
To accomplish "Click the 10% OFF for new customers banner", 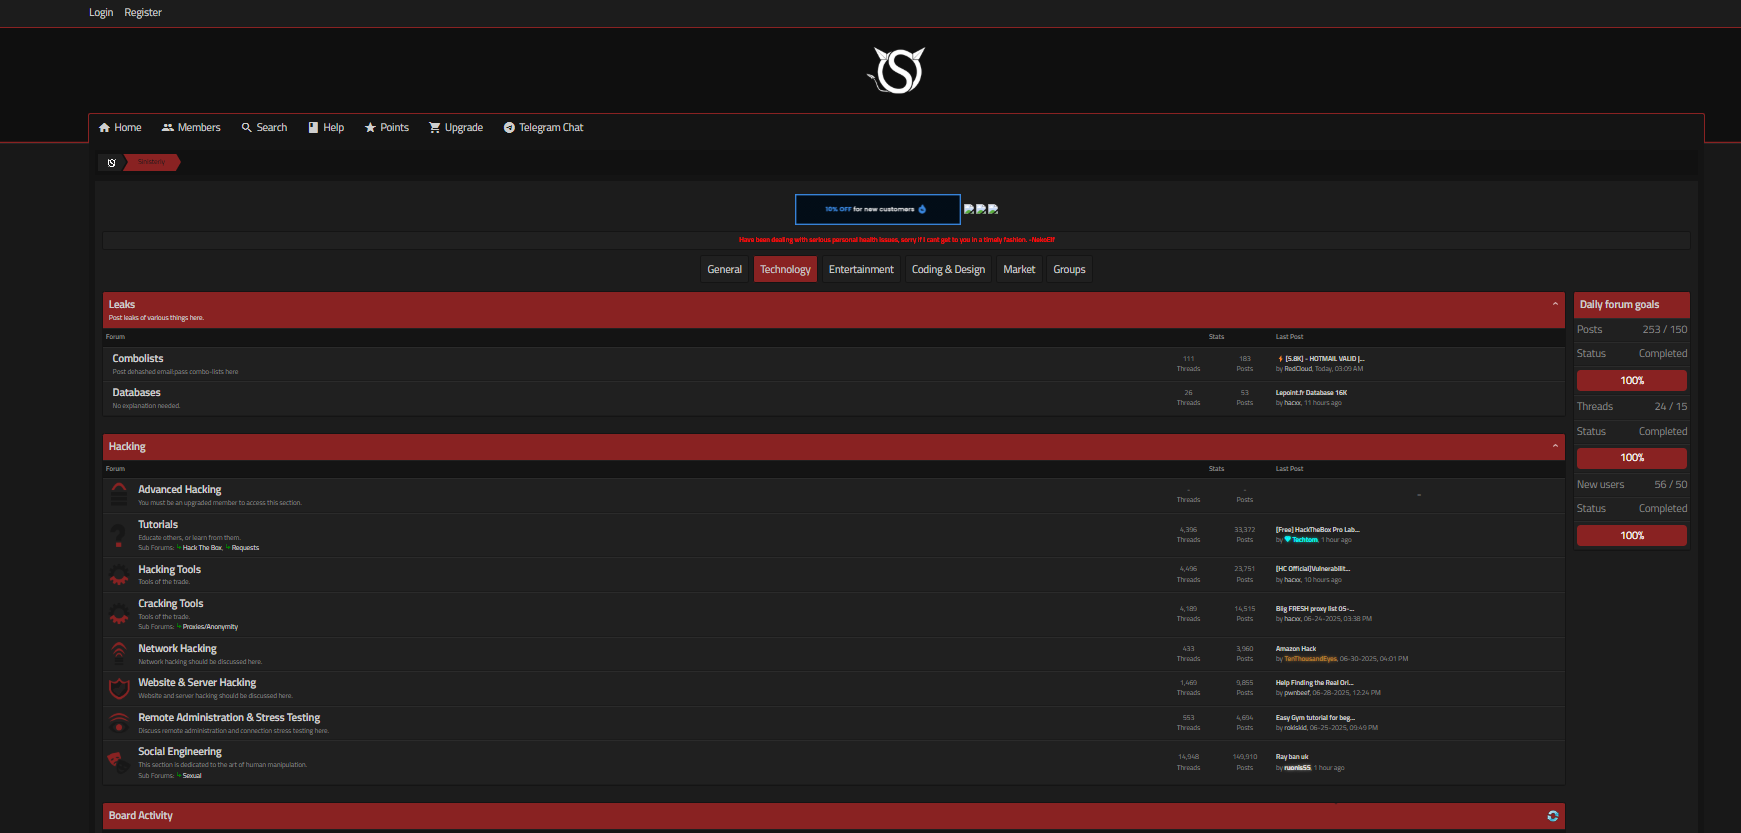I will coord(878,210).
